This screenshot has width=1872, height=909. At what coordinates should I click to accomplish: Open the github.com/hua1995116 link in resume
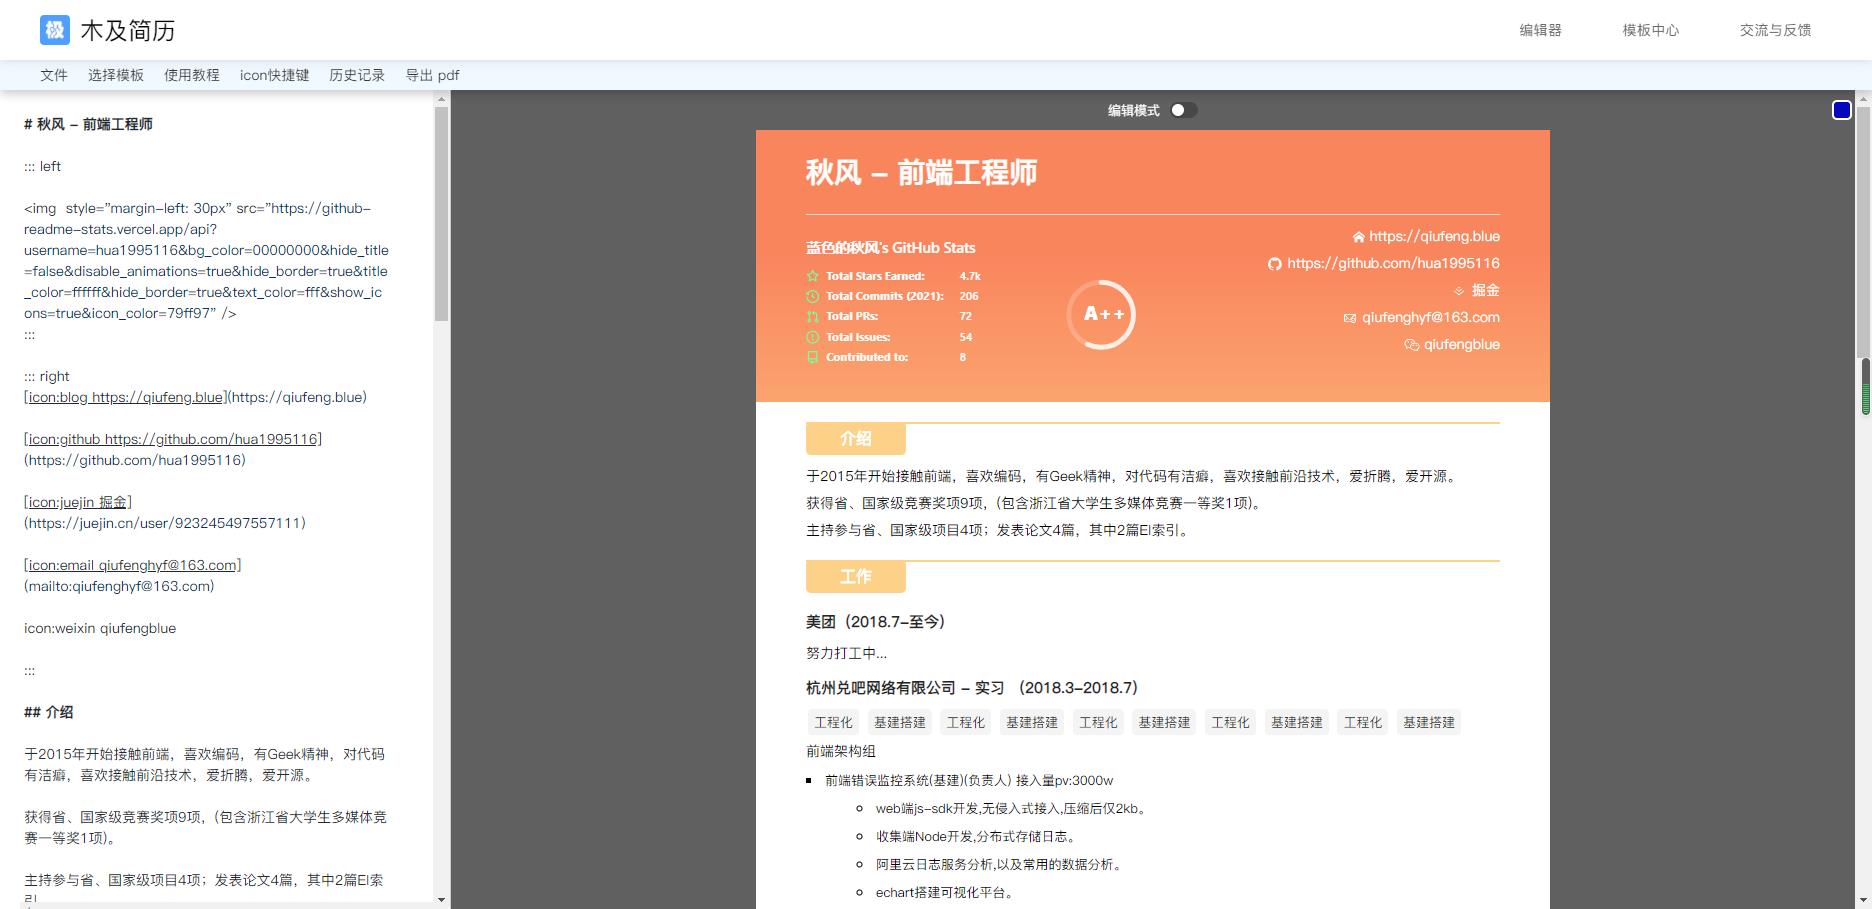[1393, 263]
